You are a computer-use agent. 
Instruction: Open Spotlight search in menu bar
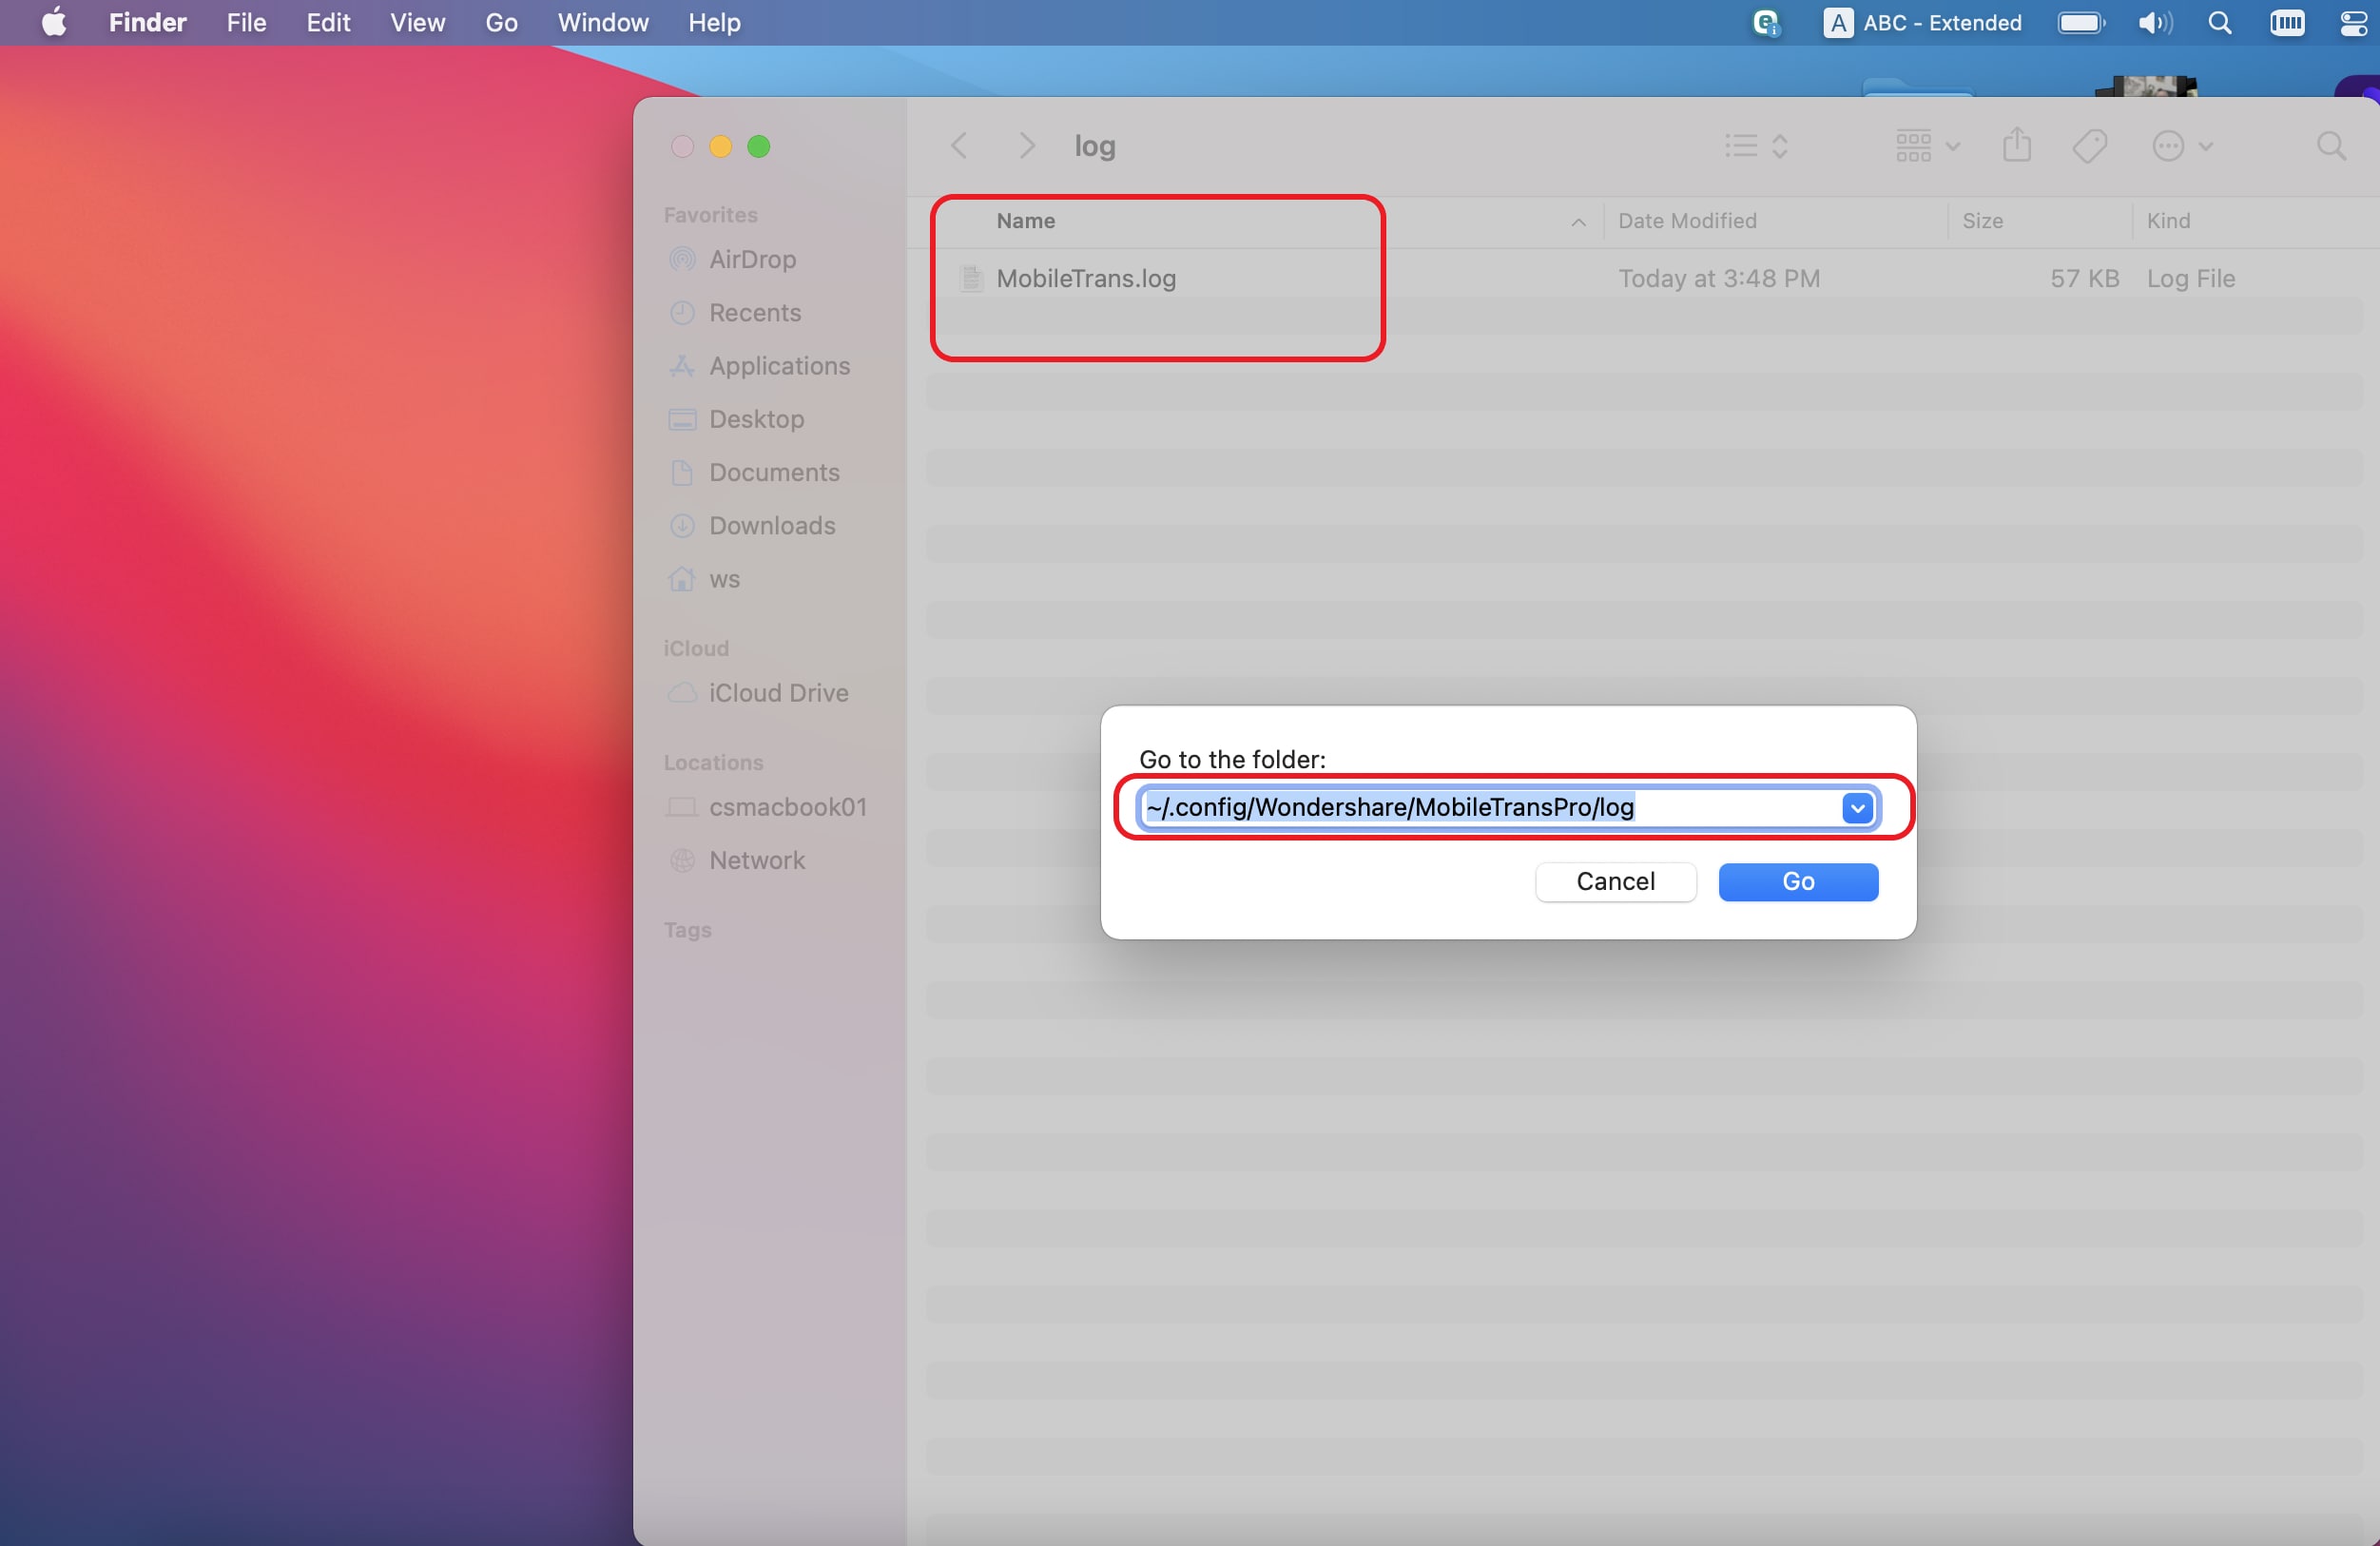pos(2220,22)
